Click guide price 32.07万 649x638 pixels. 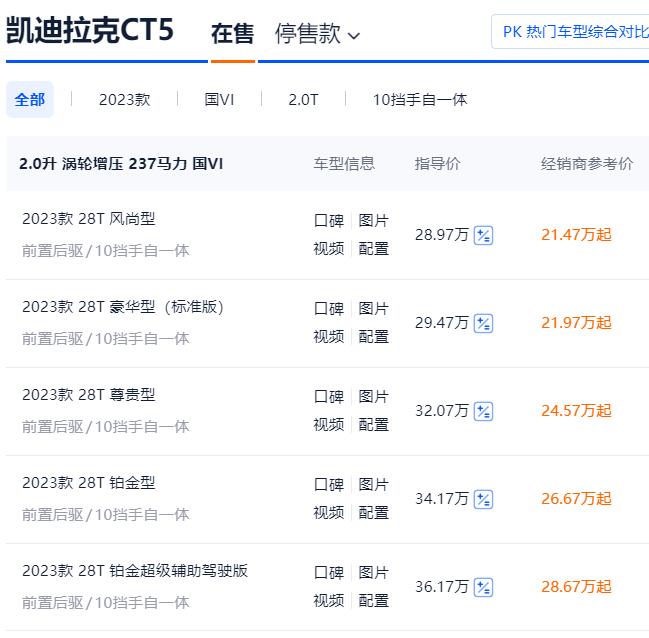[x=442, y=411]
